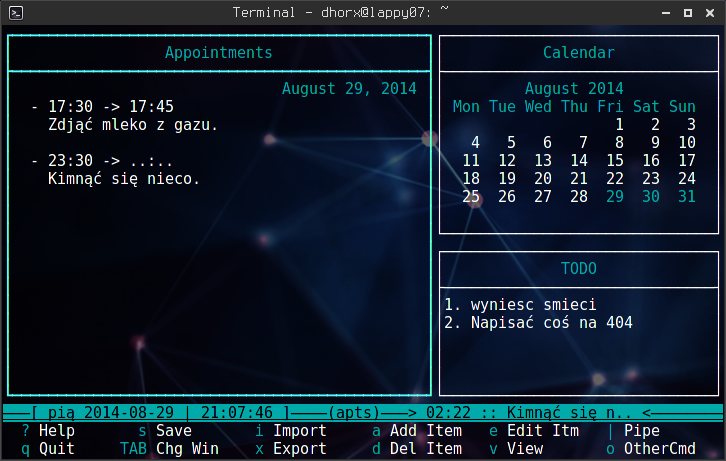Click the Sun weekday column header
Screen dimensions: 726x461
point(682,107)
